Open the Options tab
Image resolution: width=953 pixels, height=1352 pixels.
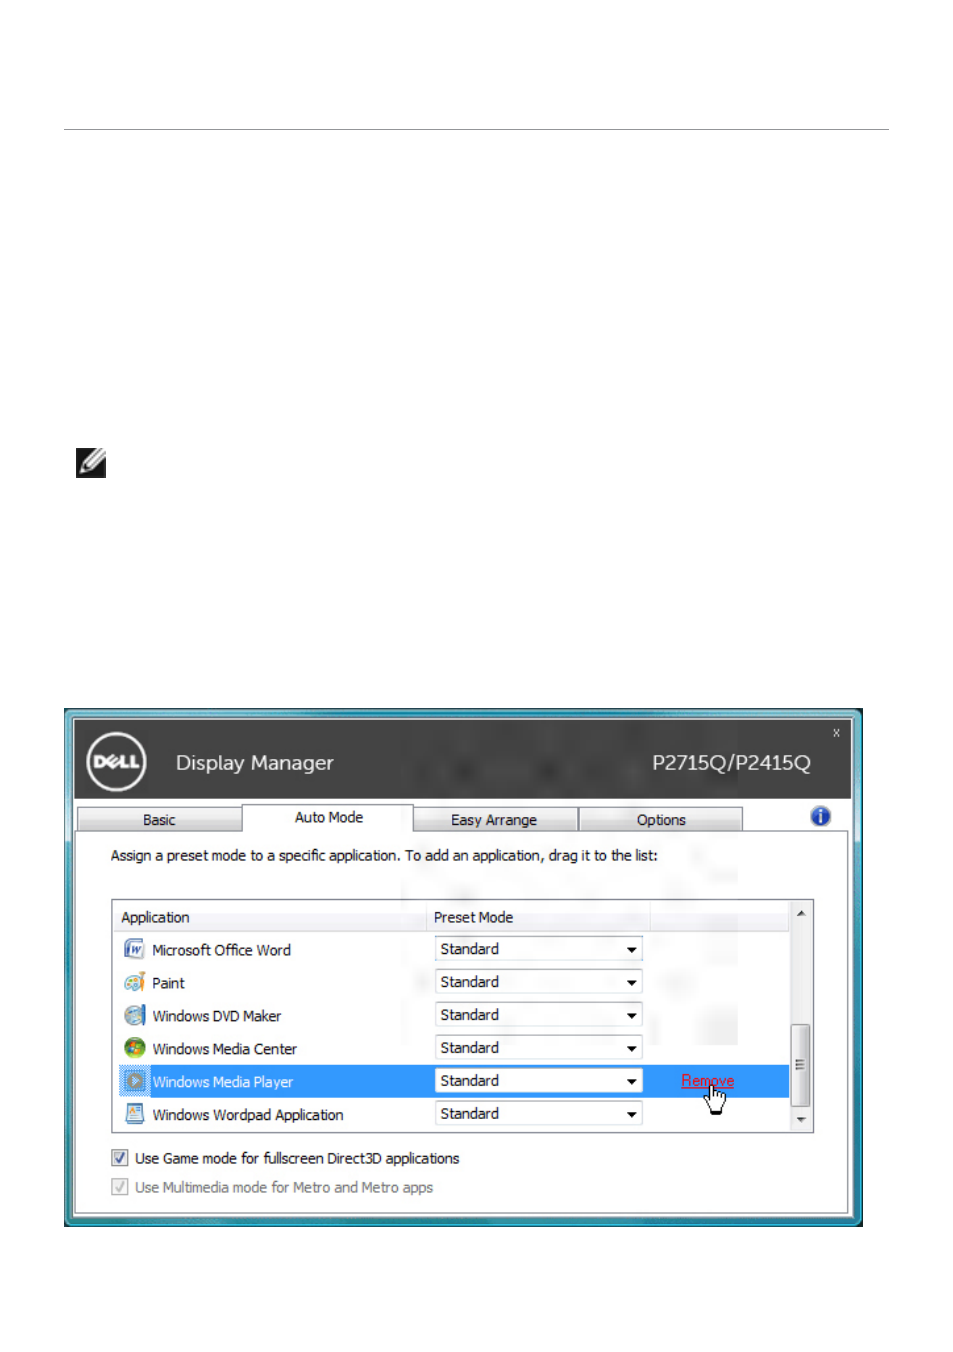pos(661,820)
